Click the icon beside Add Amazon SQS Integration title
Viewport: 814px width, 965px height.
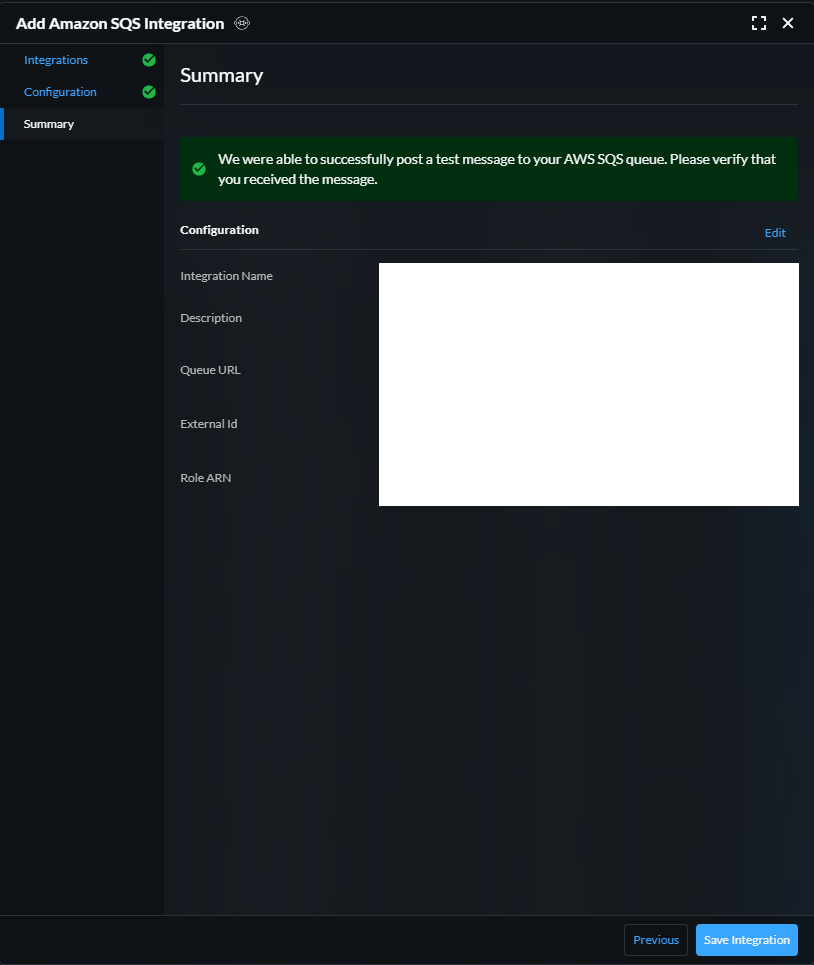(242, 23)
